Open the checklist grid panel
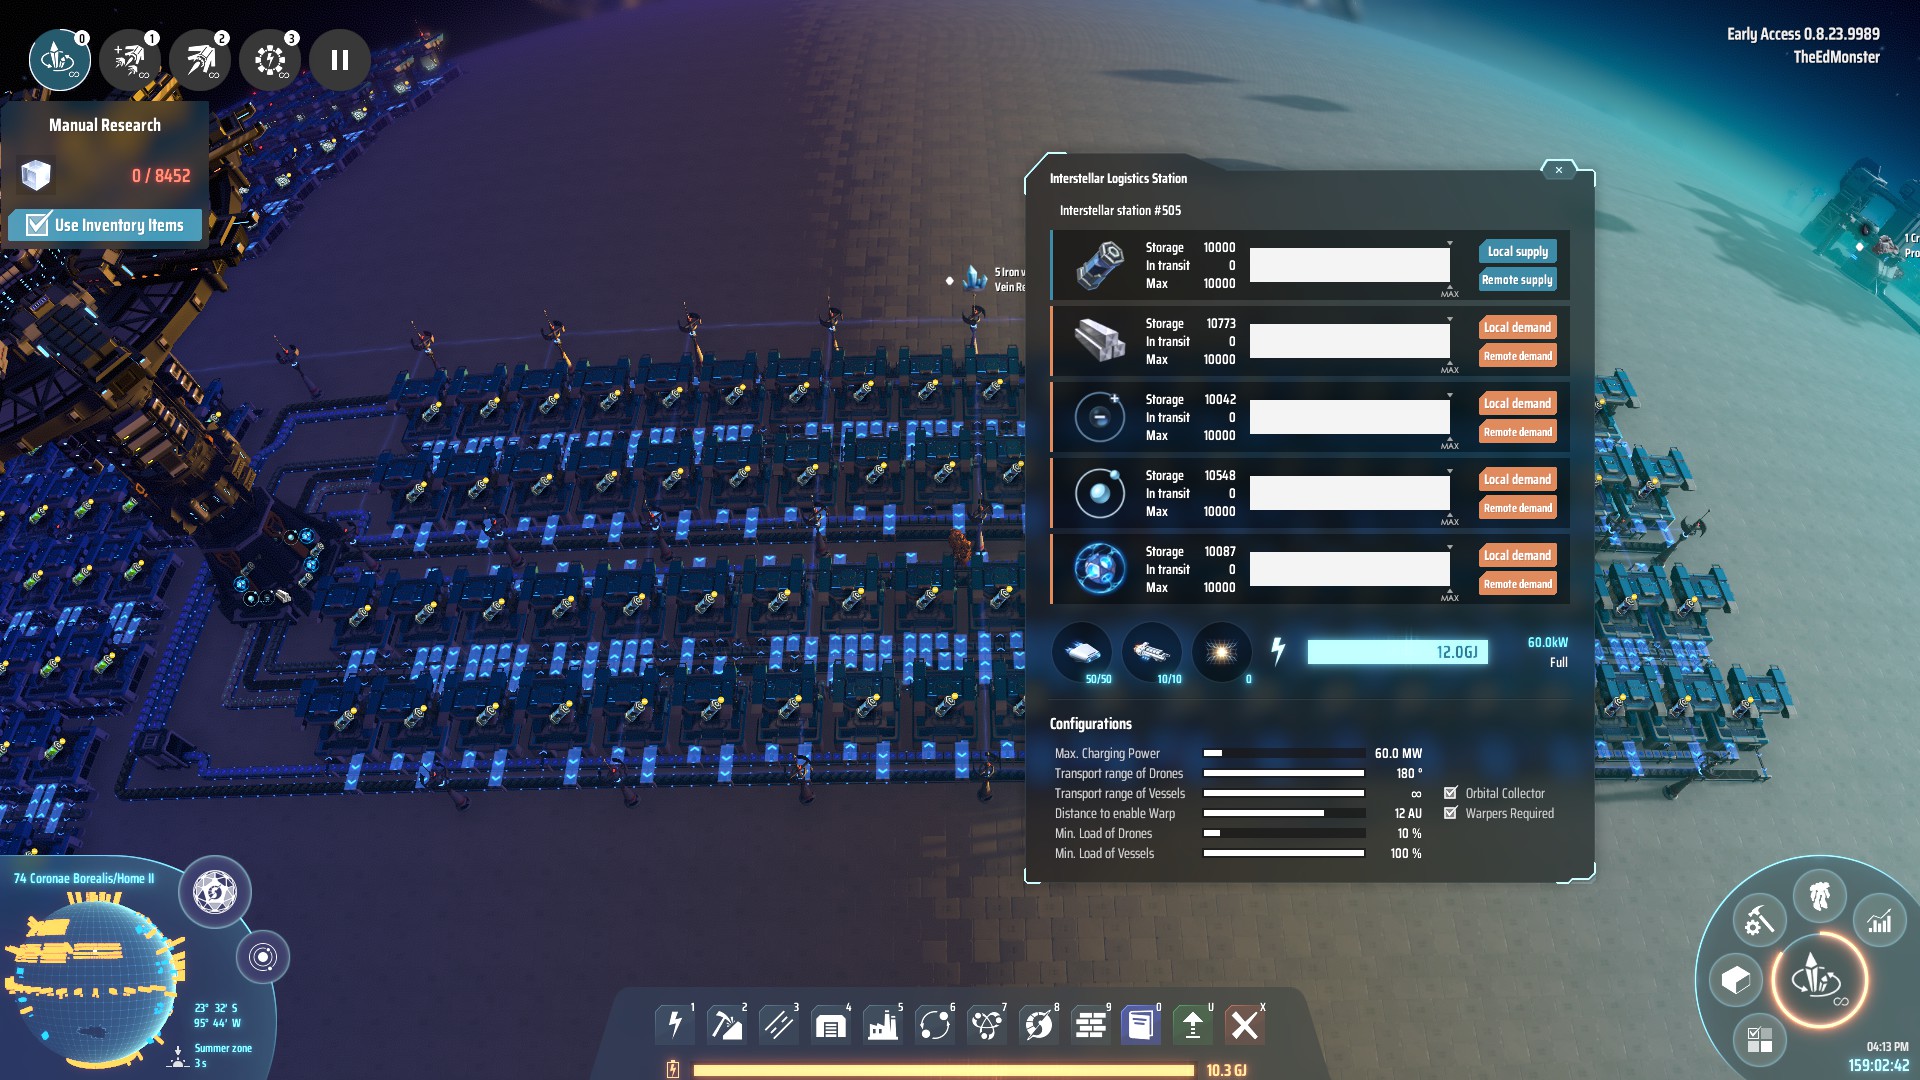The height and width of the screenshot is (1080, 1920). pyautogui.click(x=1759, y=1040)
